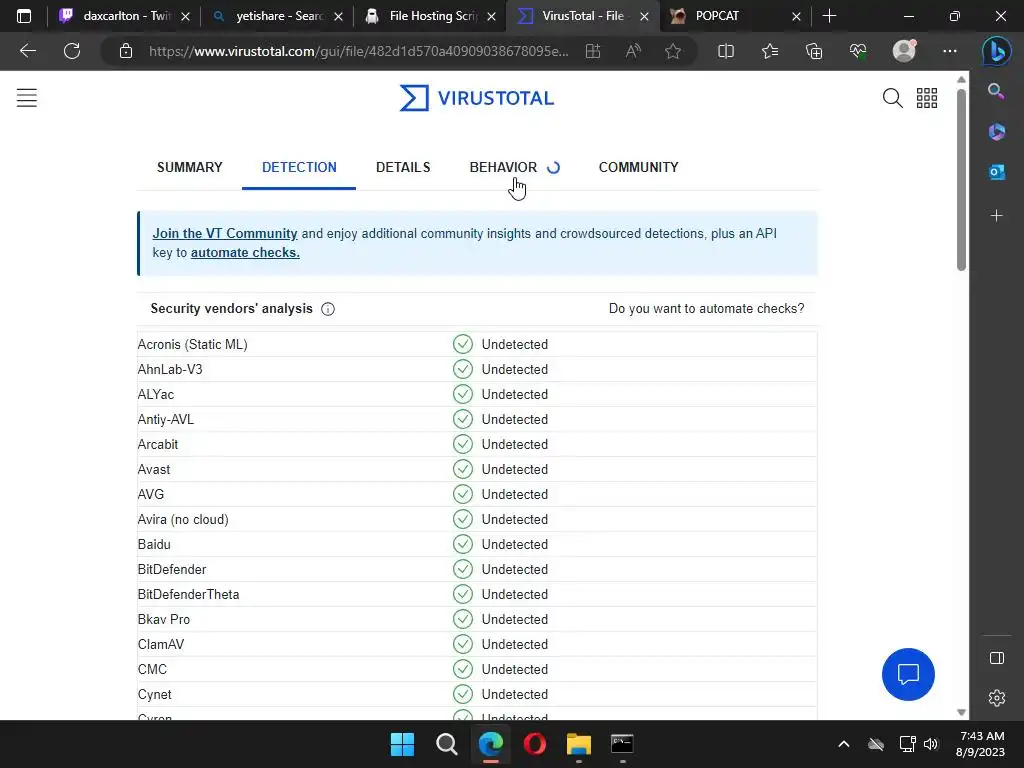Image resolution: width=1024 pixels, height=768 pixels.
Task: Open Browser essentials heart icon
Action: (x=858, y=51)
